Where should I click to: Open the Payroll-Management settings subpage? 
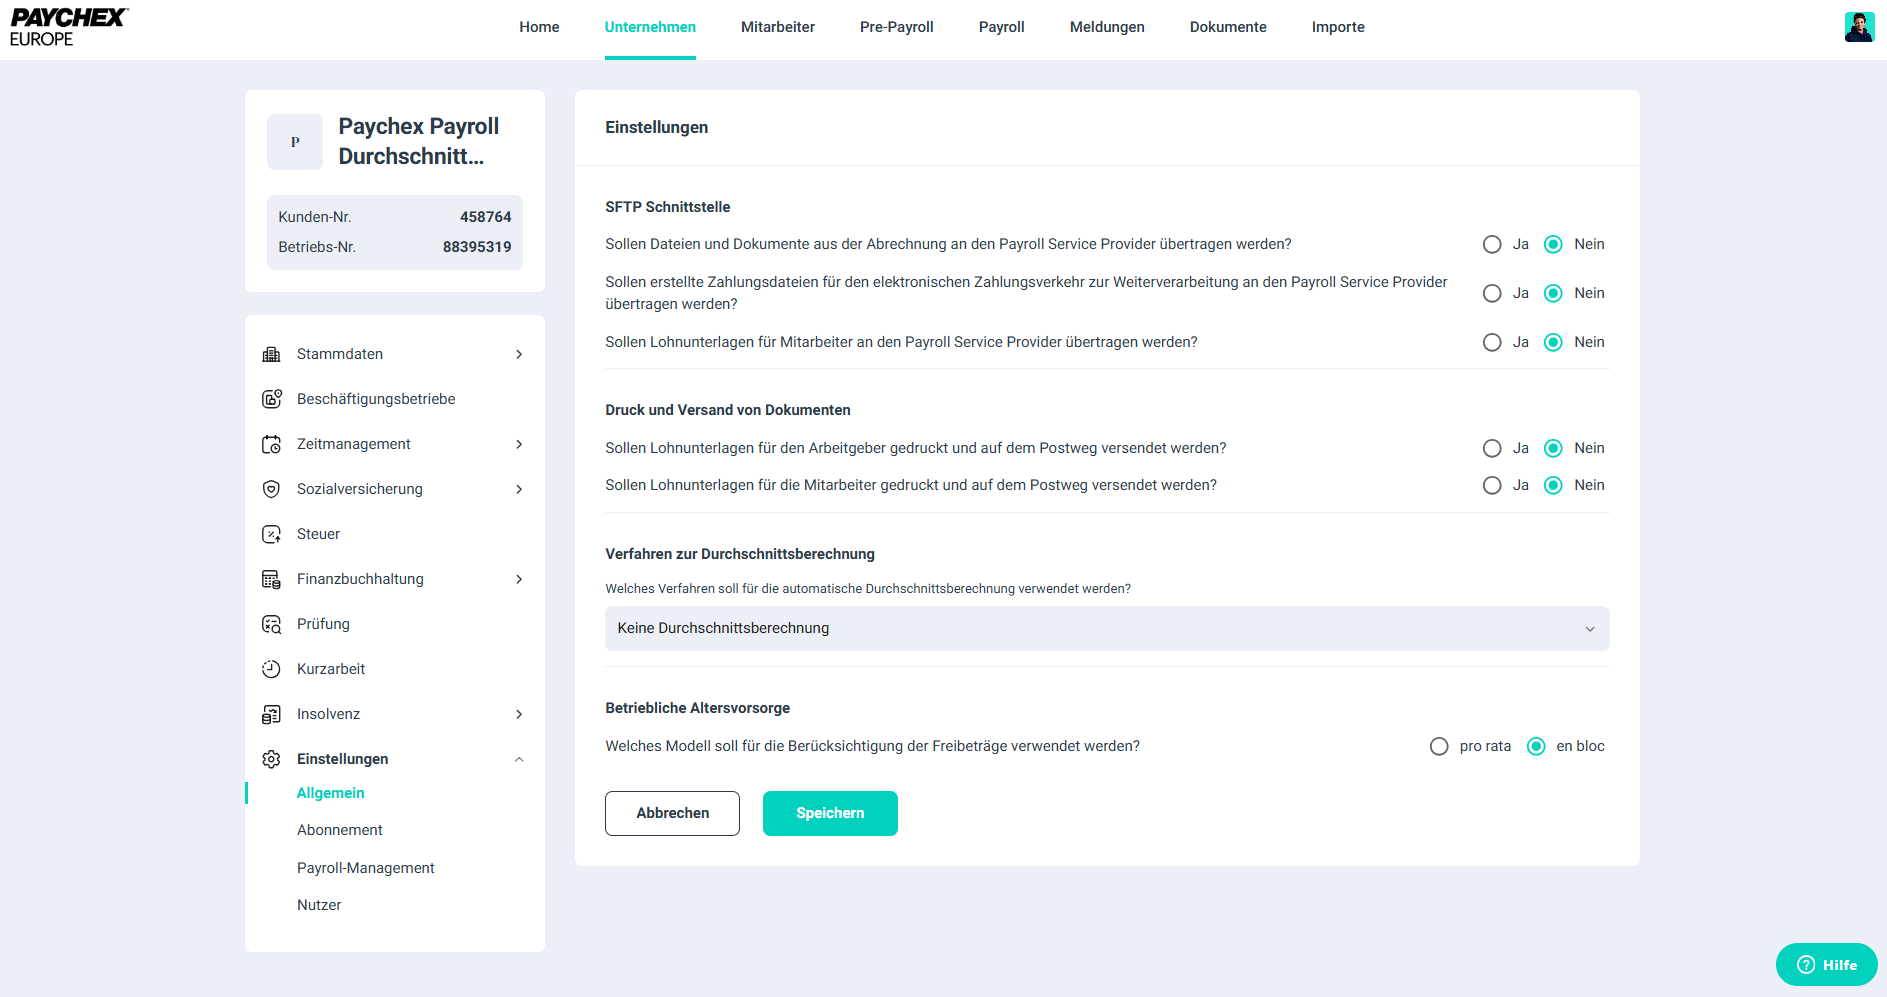click(x=365, y=868)
